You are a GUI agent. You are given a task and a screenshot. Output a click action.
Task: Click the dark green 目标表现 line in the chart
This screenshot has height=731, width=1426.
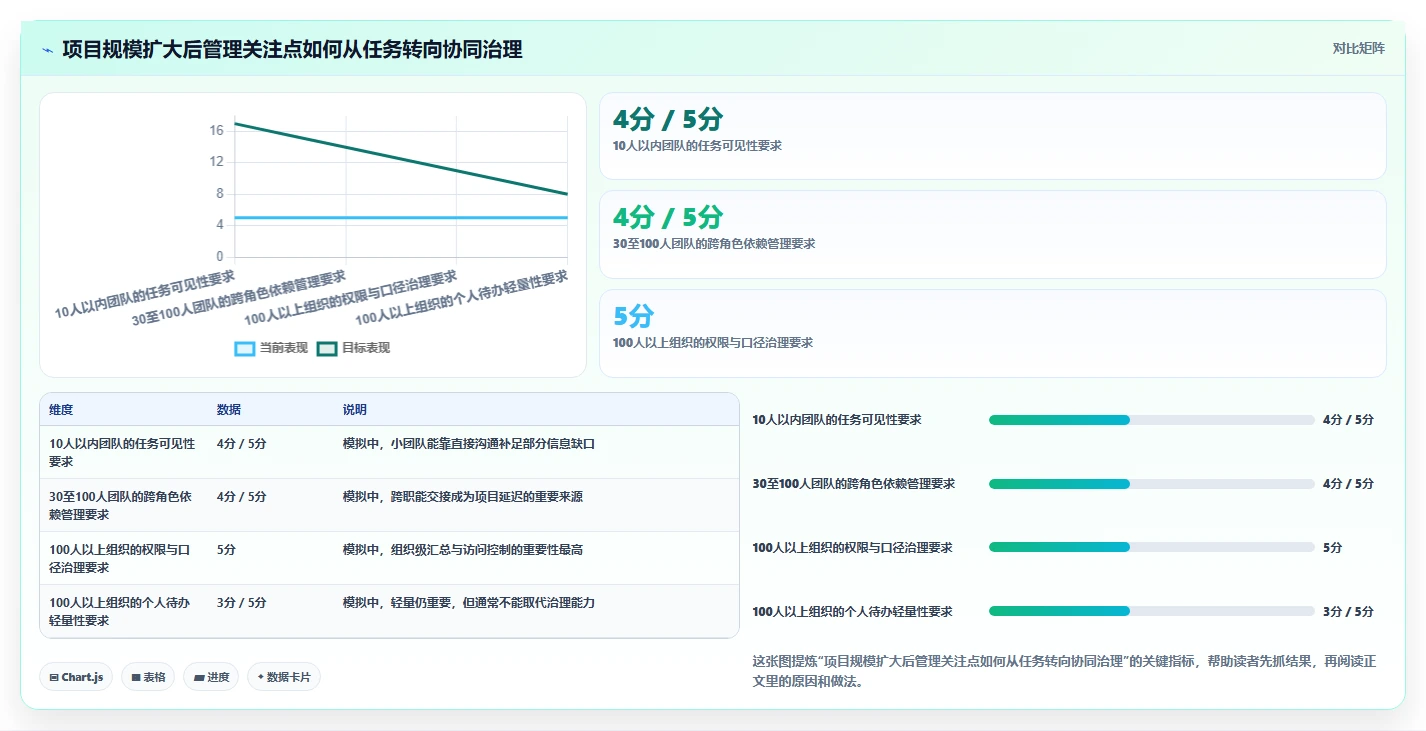pos(401,158)
